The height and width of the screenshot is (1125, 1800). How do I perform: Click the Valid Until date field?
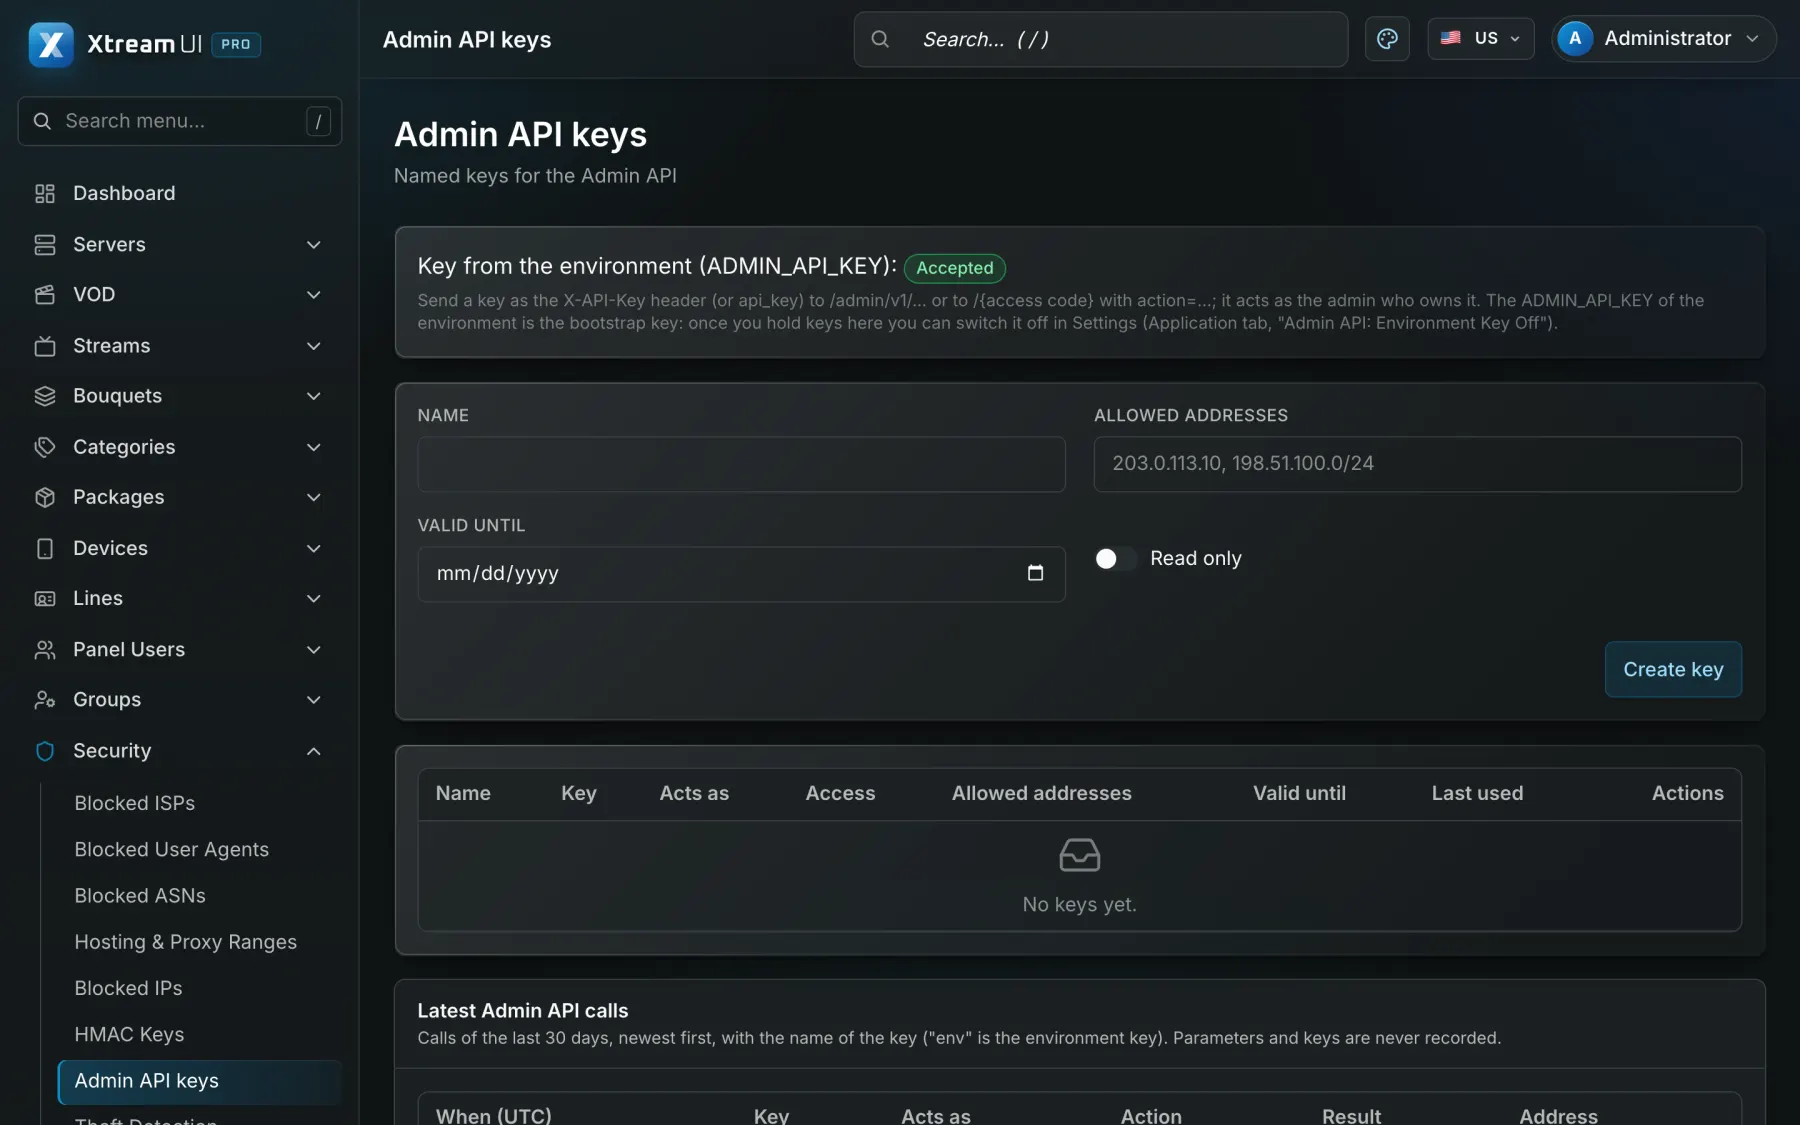741,574
